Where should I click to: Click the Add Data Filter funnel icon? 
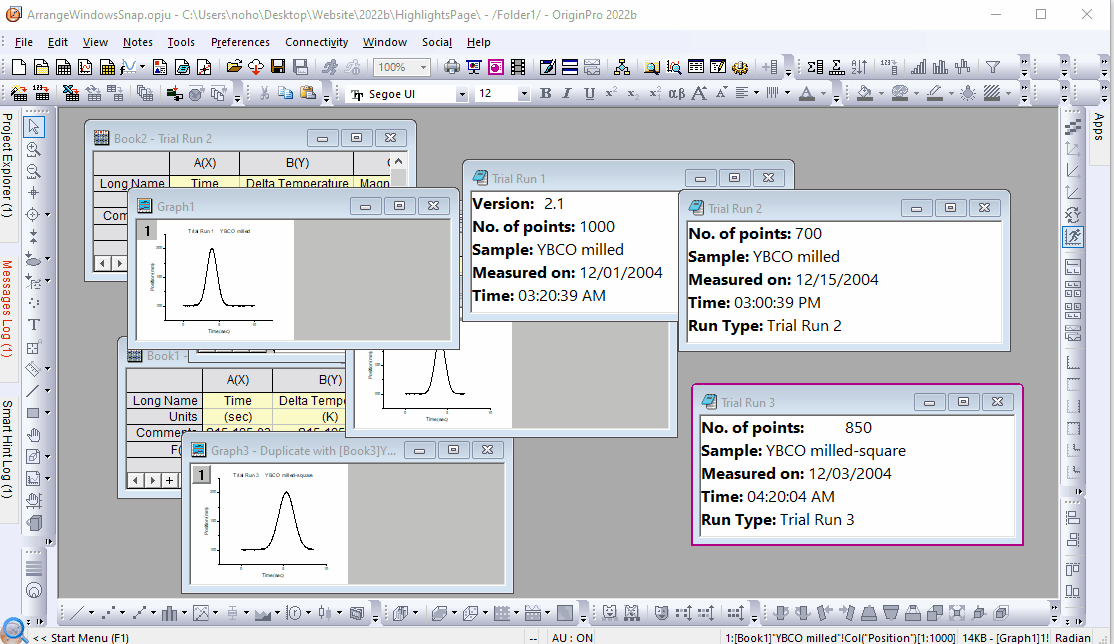[993, 68]
